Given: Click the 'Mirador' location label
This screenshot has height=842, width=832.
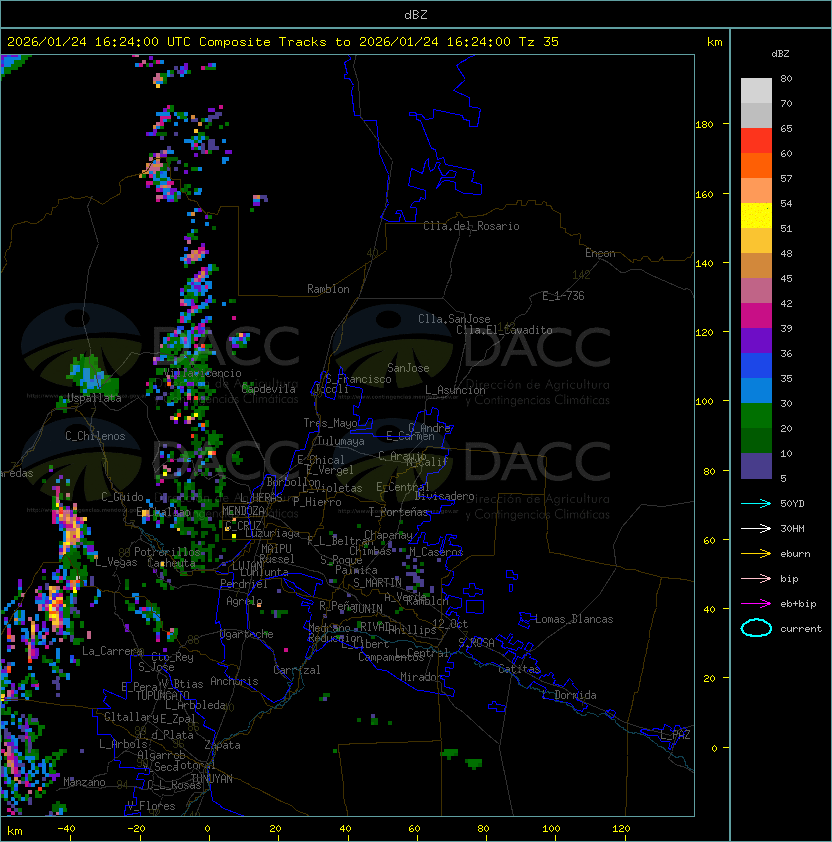Looking at the screenshot, I should (421, 677).
